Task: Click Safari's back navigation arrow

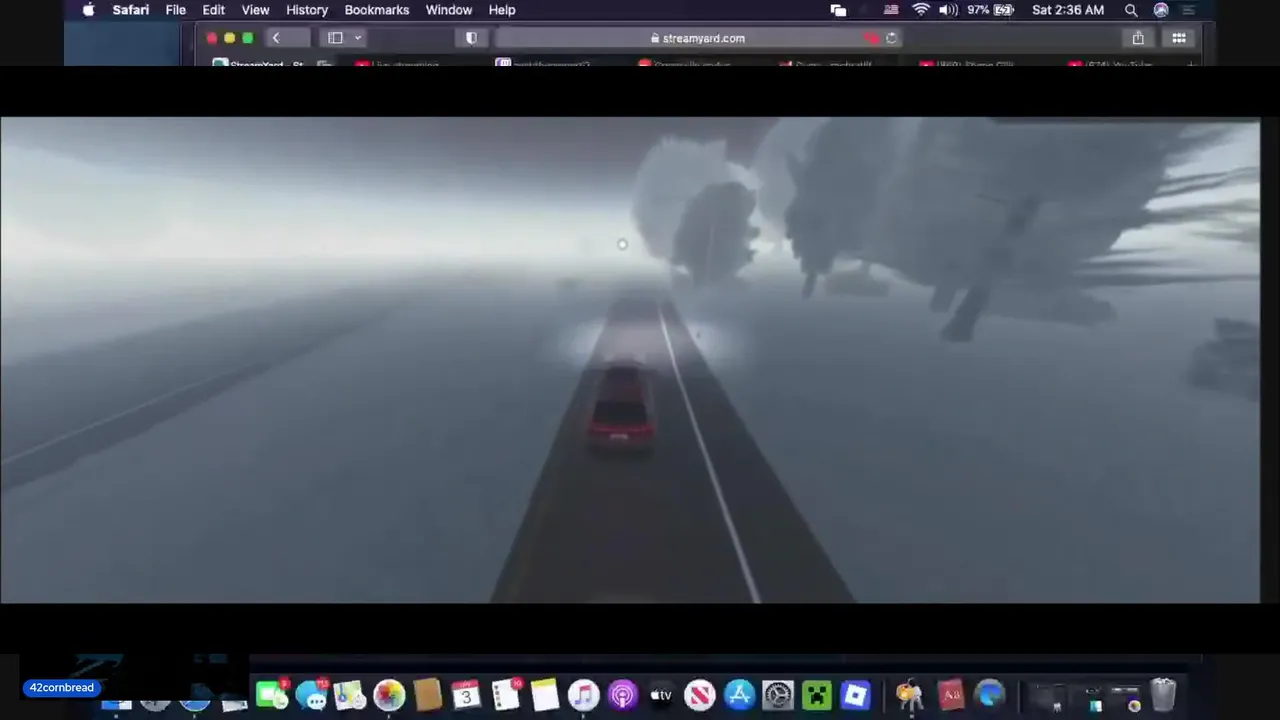Action: tap(276, 38)
